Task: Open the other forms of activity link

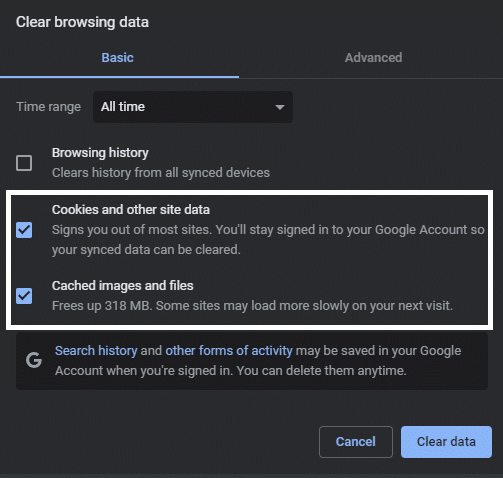Action: pyautogui.click(x=229, y=351)
